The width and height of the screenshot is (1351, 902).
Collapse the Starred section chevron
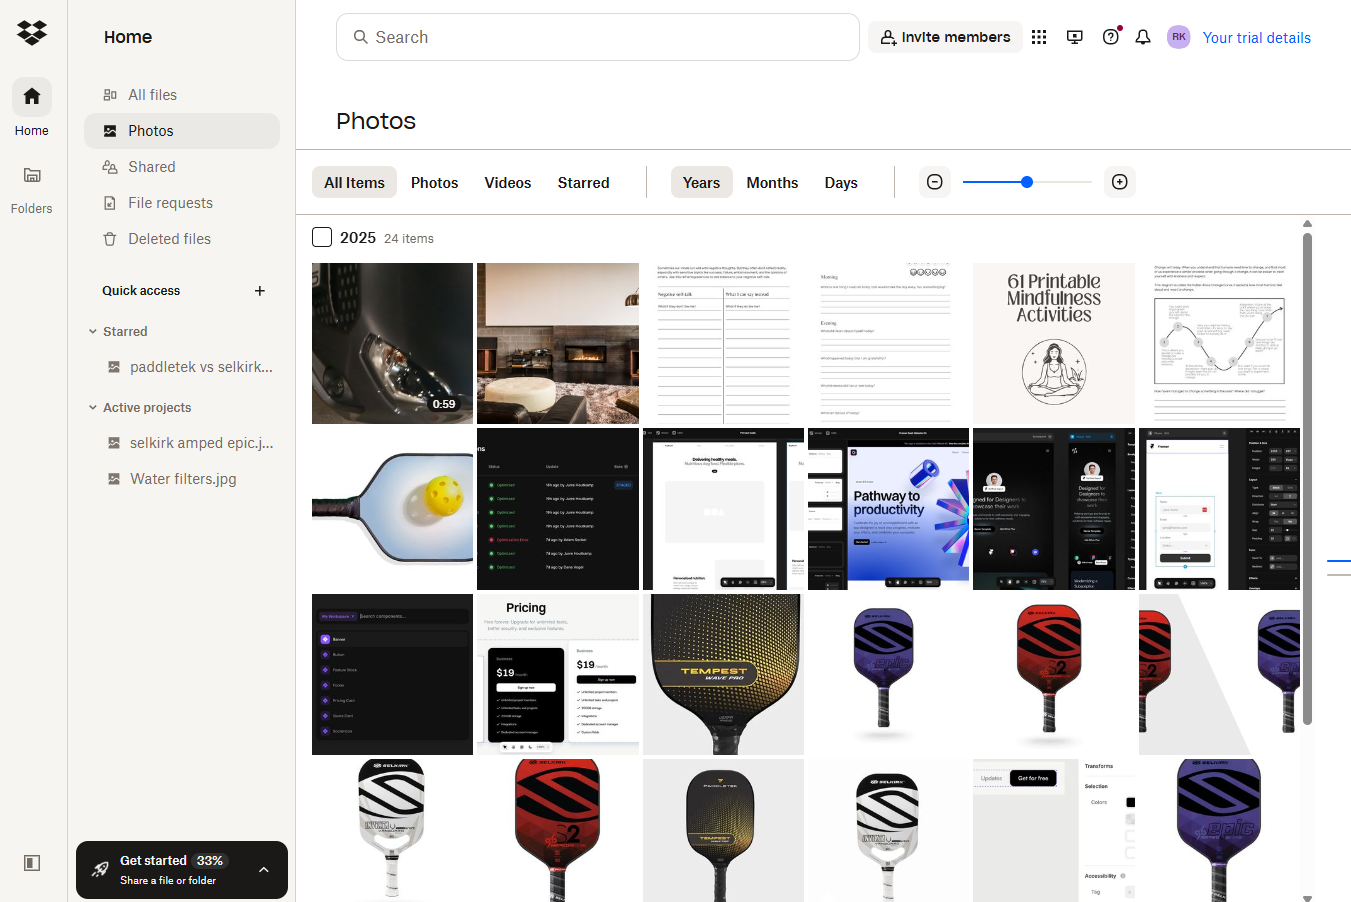[x=93, y=331]
